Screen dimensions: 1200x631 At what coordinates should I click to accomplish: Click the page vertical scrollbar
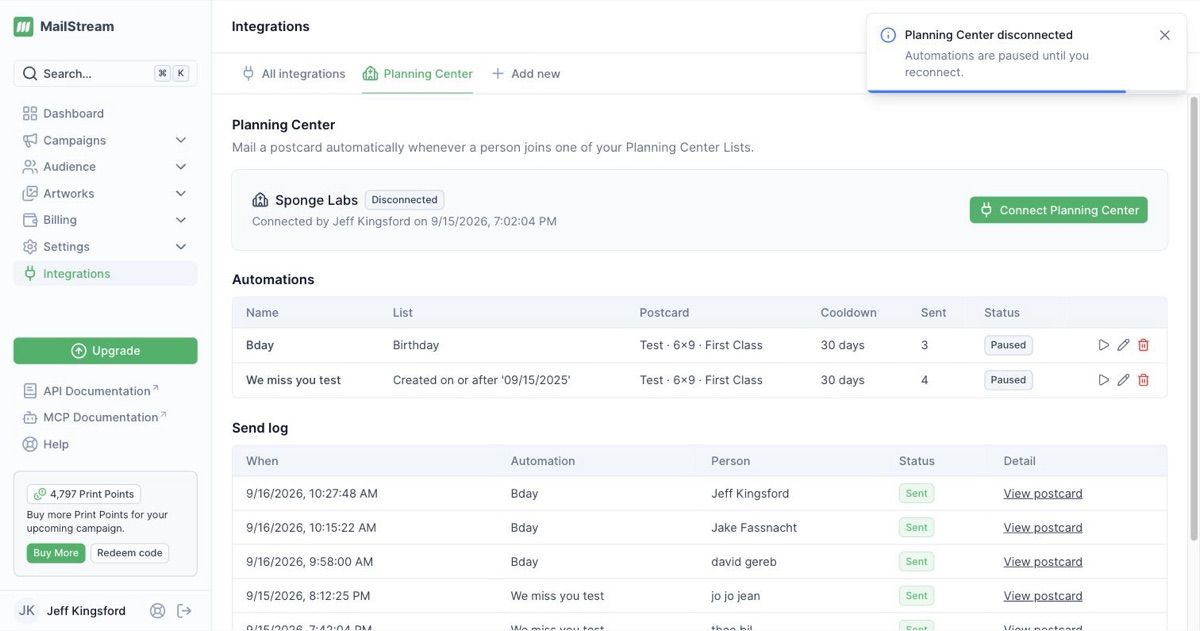[x=1193, y=320]
